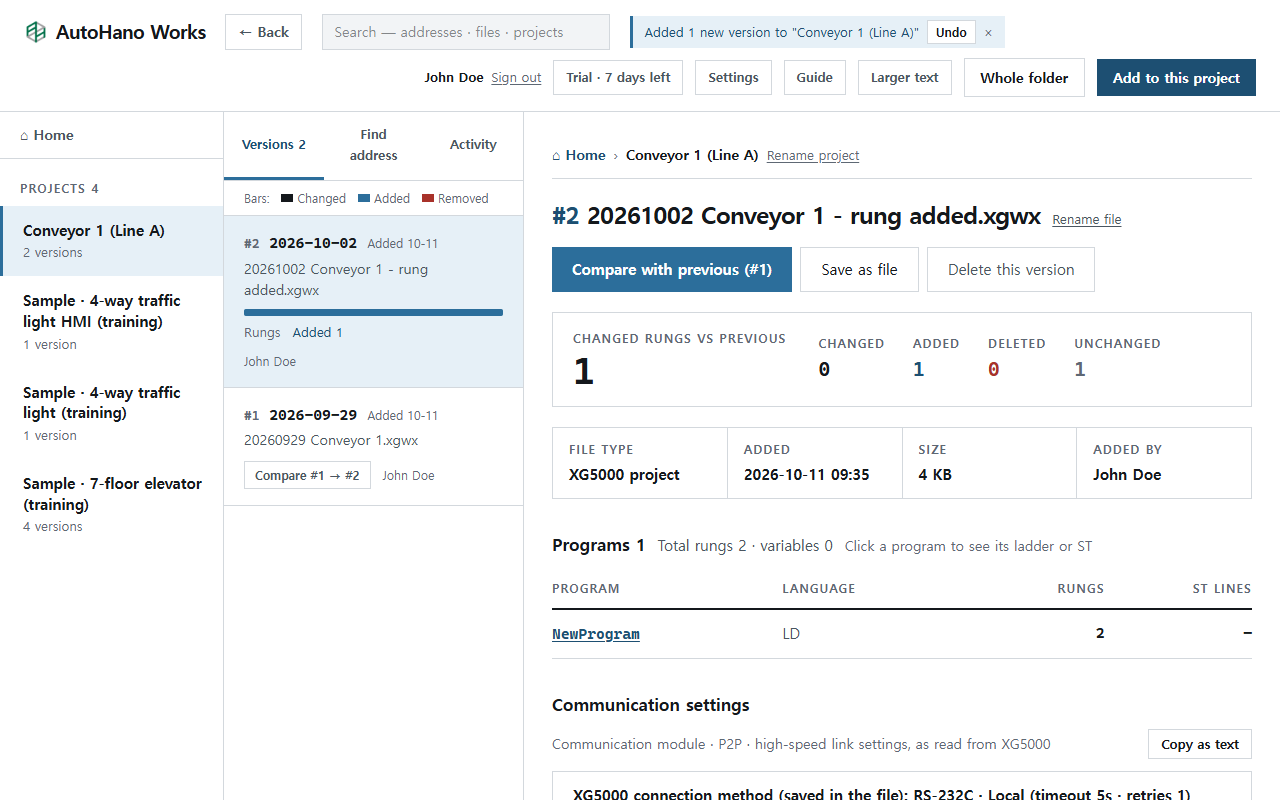This screenshot has width=1280, height=800.
Task: Go to Home in the sidebar
Action: point(111,135)
